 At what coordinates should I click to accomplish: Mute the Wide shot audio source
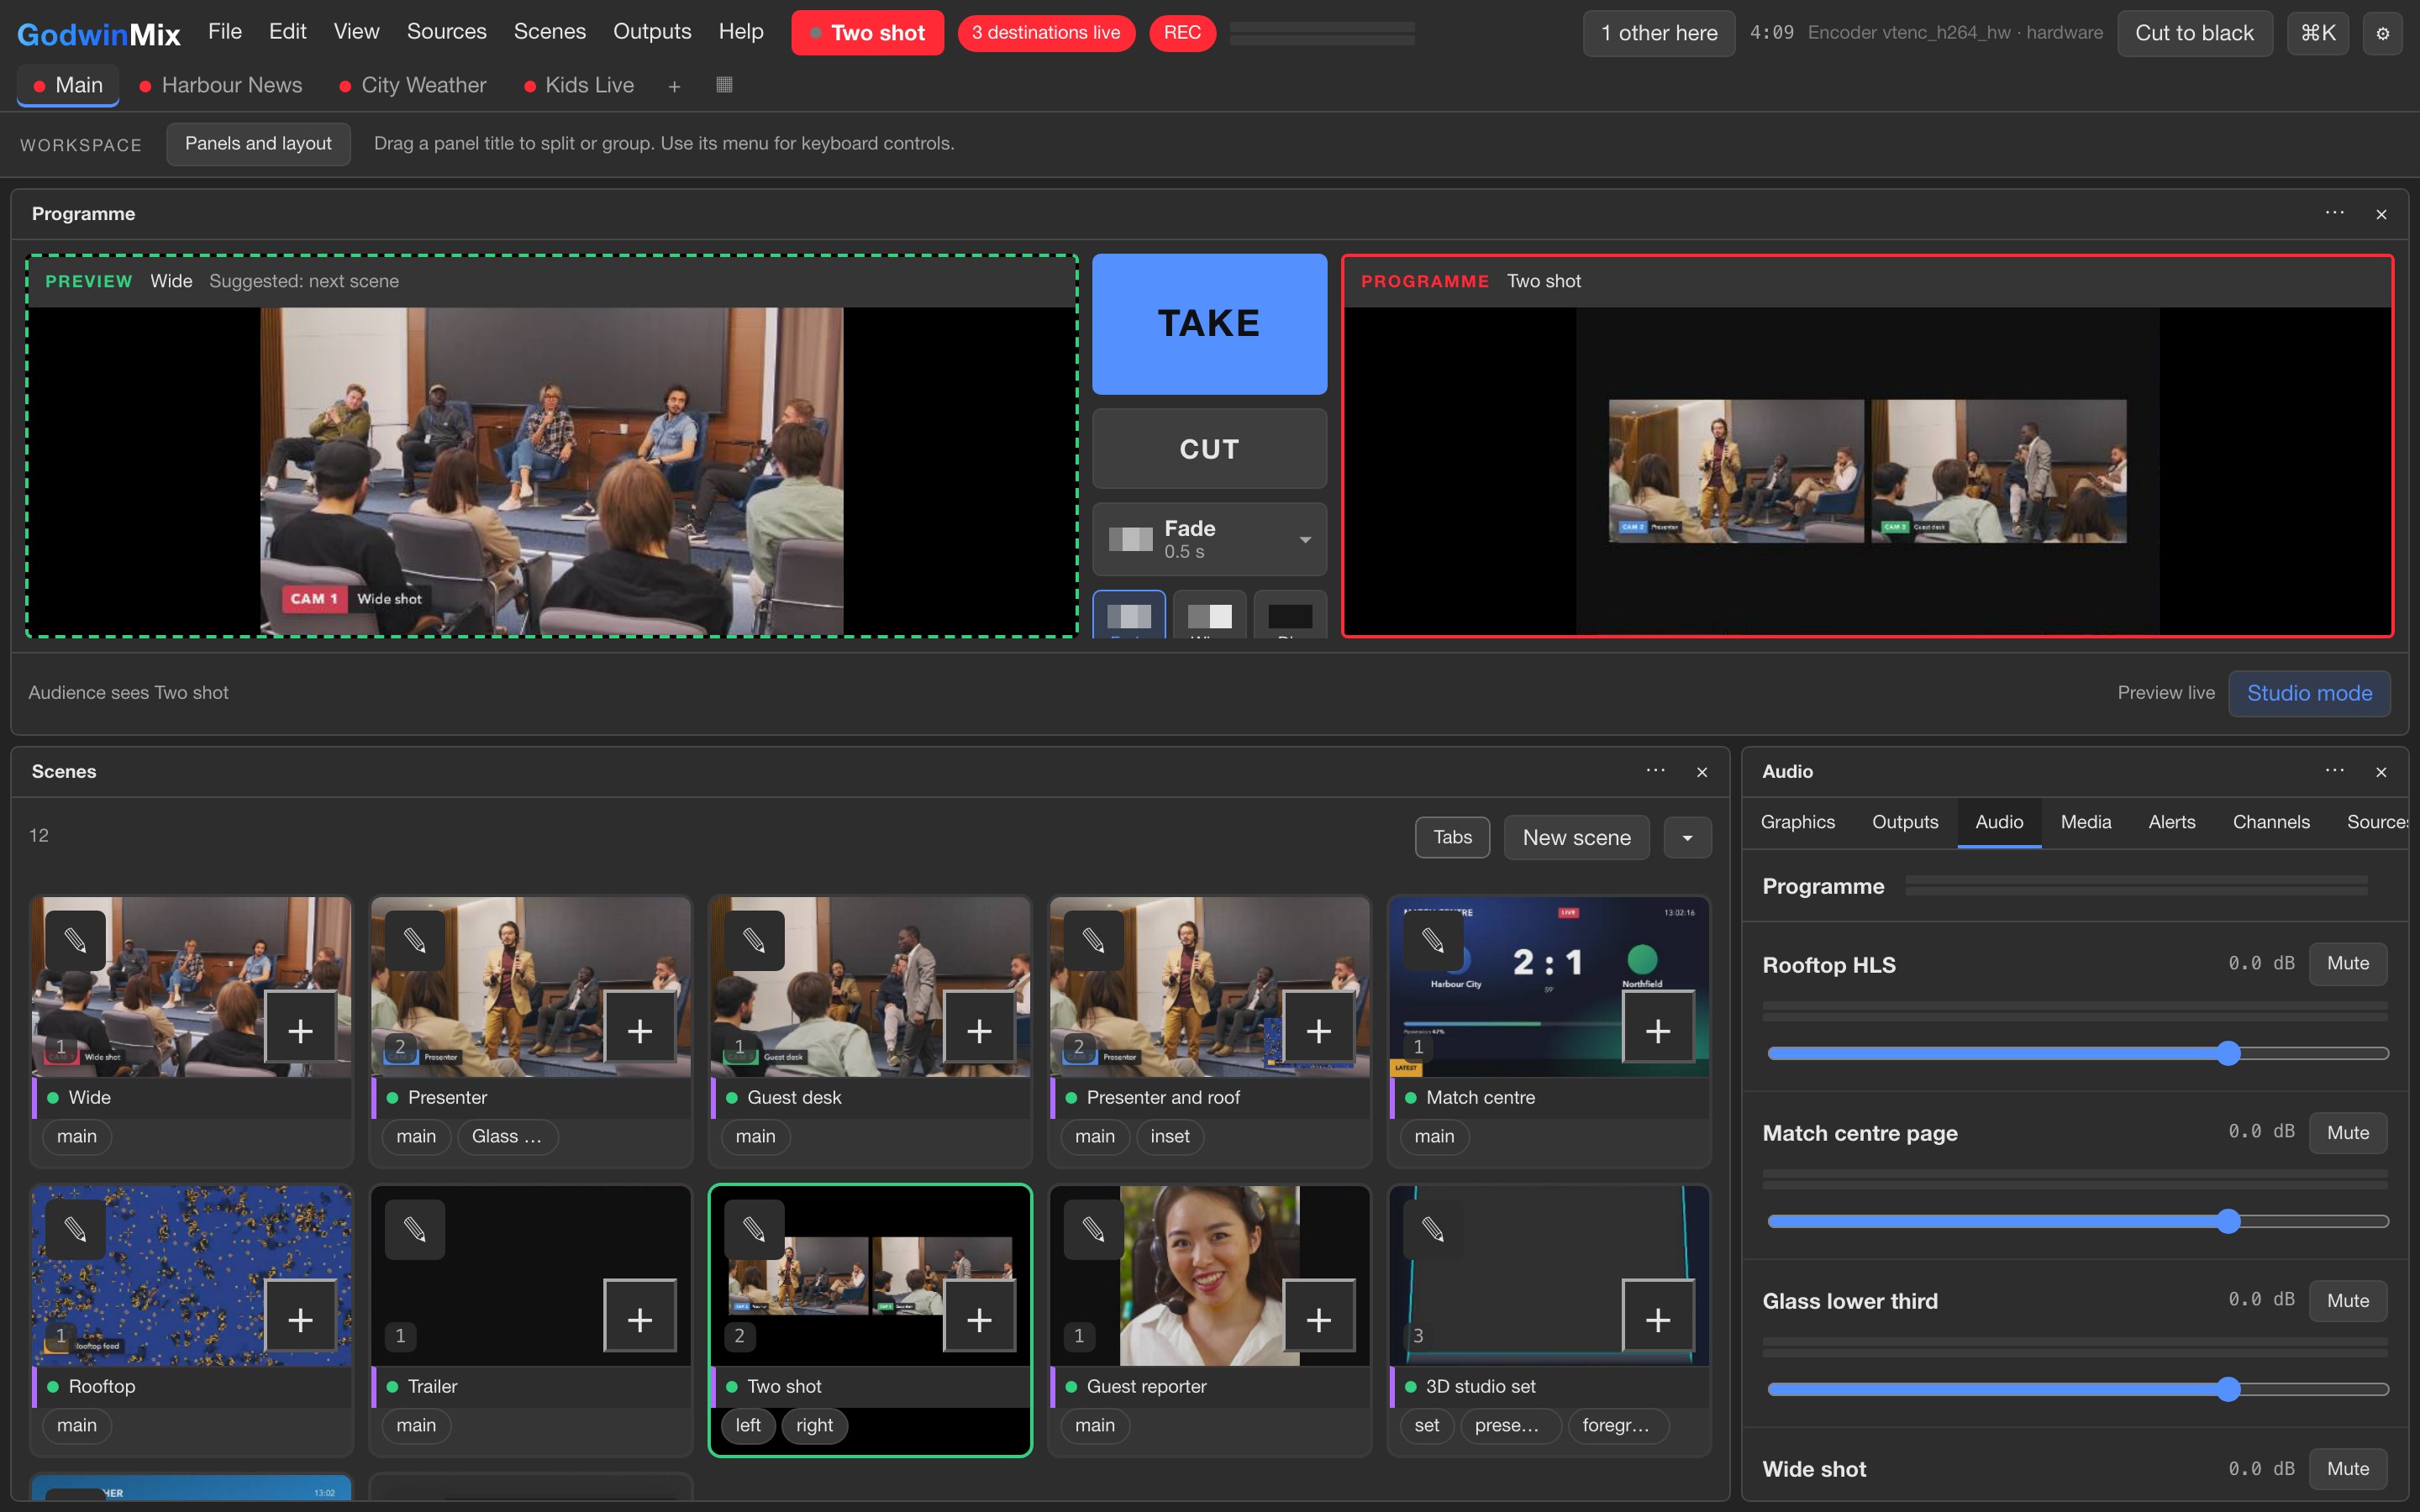tap(2347, 1468)
